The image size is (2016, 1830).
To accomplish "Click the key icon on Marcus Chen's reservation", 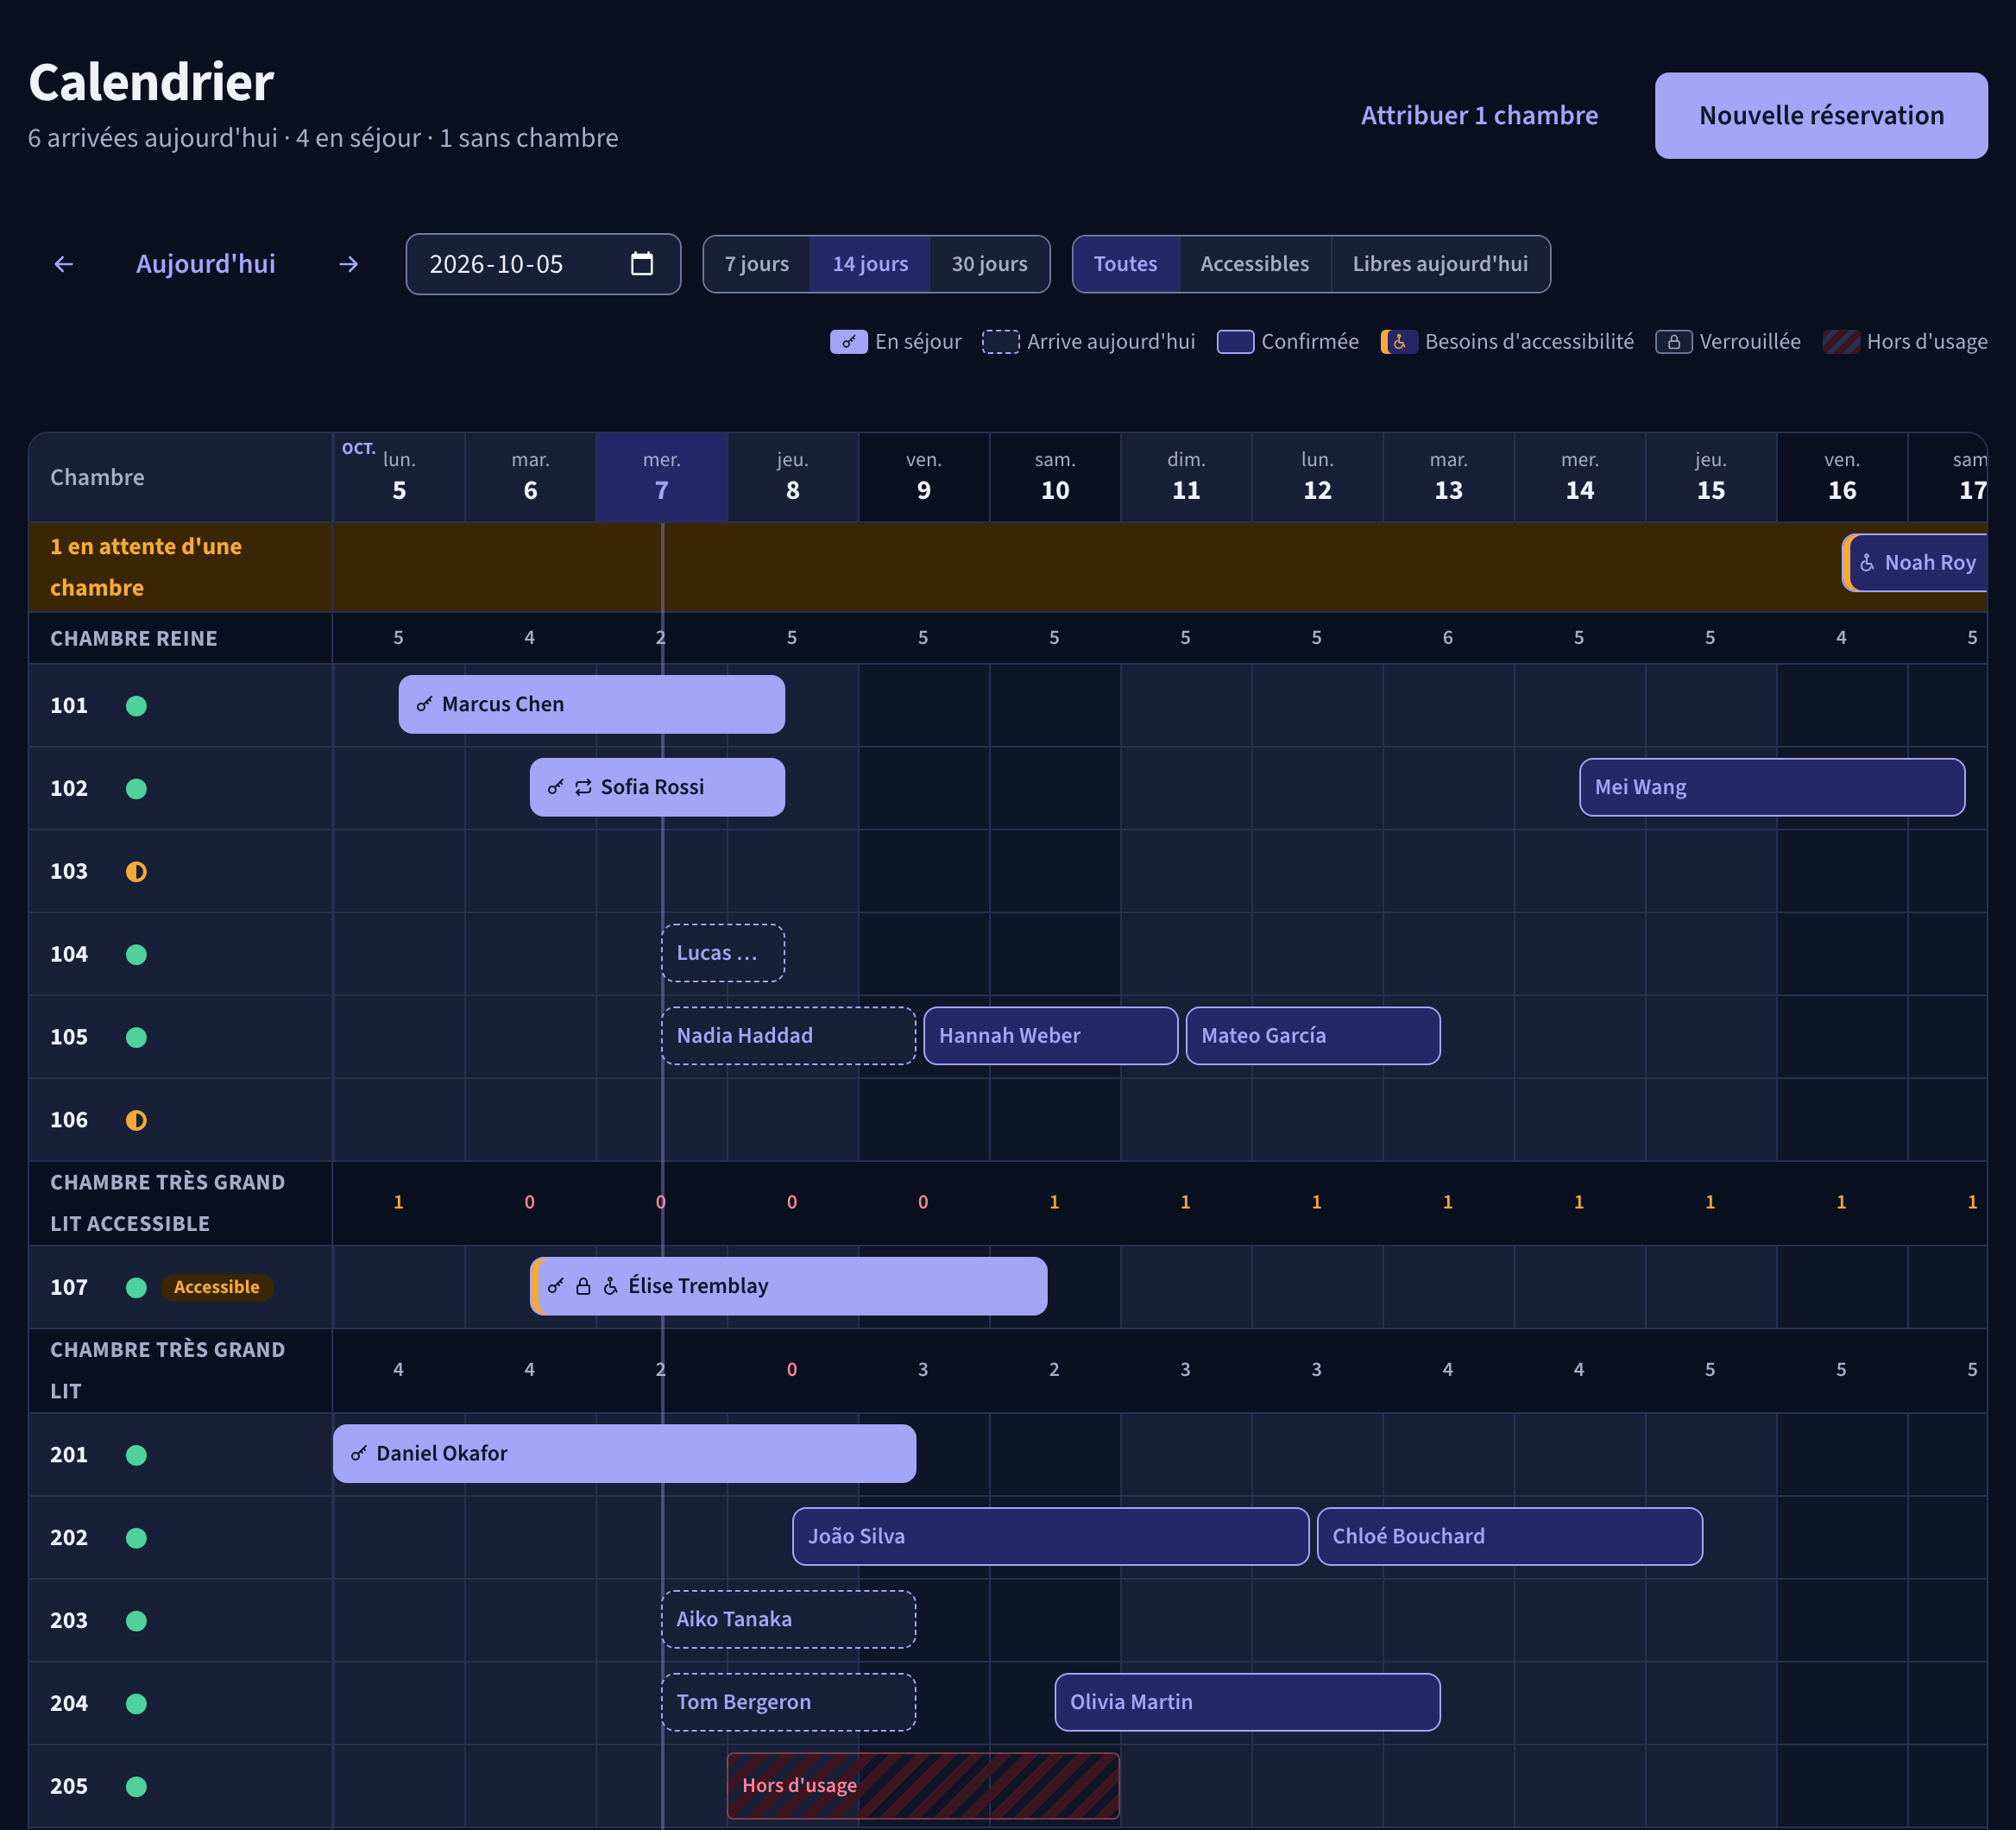I will (424, 704).
